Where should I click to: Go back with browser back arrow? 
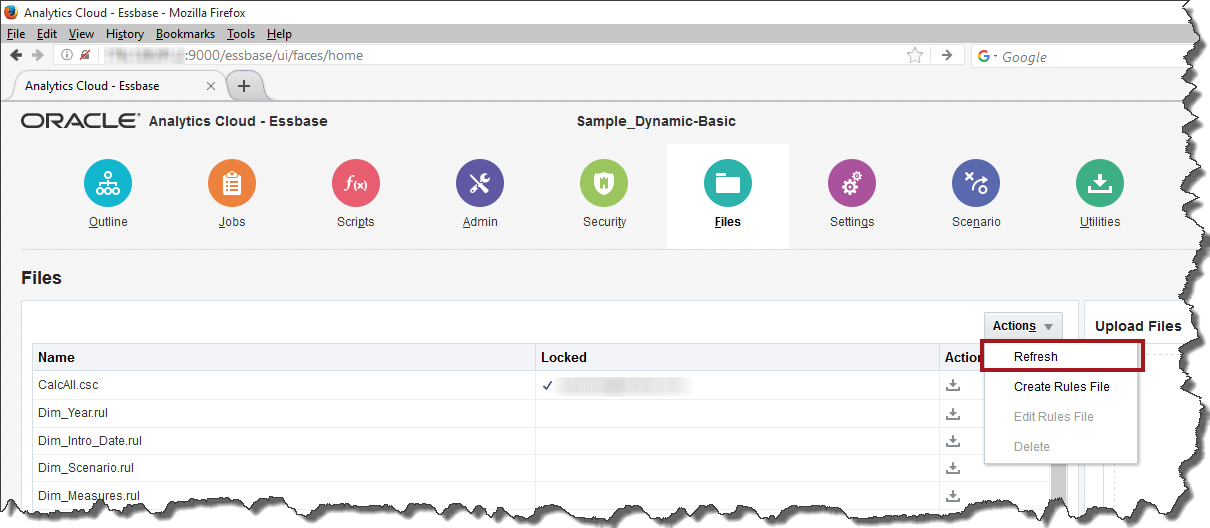16,56
